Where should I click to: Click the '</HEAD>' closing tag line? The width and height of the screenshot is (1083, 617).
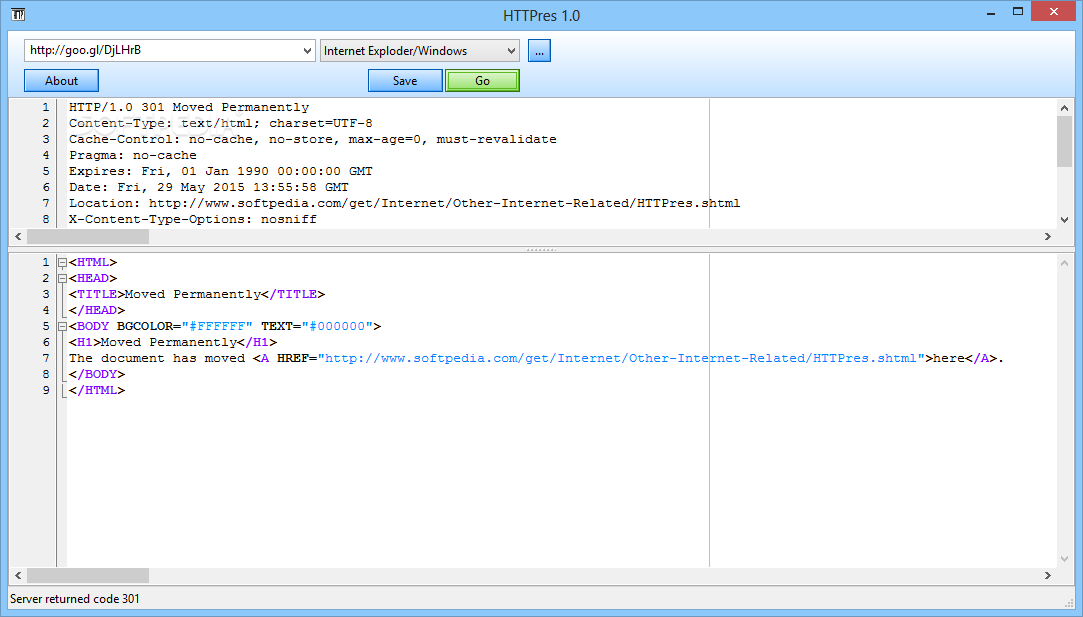coord(97,310)
